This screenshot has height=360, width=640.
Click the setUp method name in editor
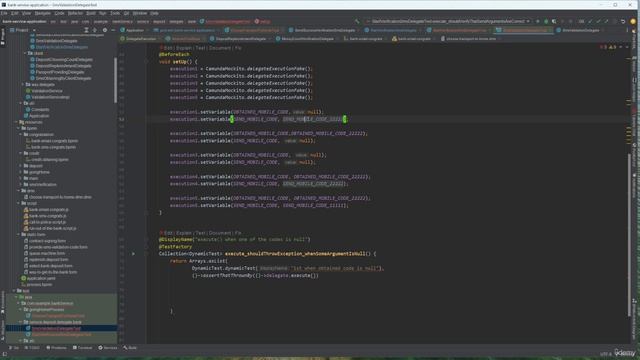179,62
